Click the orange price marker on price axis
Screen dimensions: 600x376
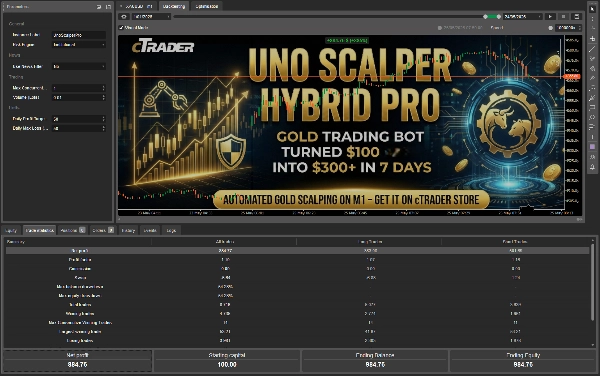(572, 77)
